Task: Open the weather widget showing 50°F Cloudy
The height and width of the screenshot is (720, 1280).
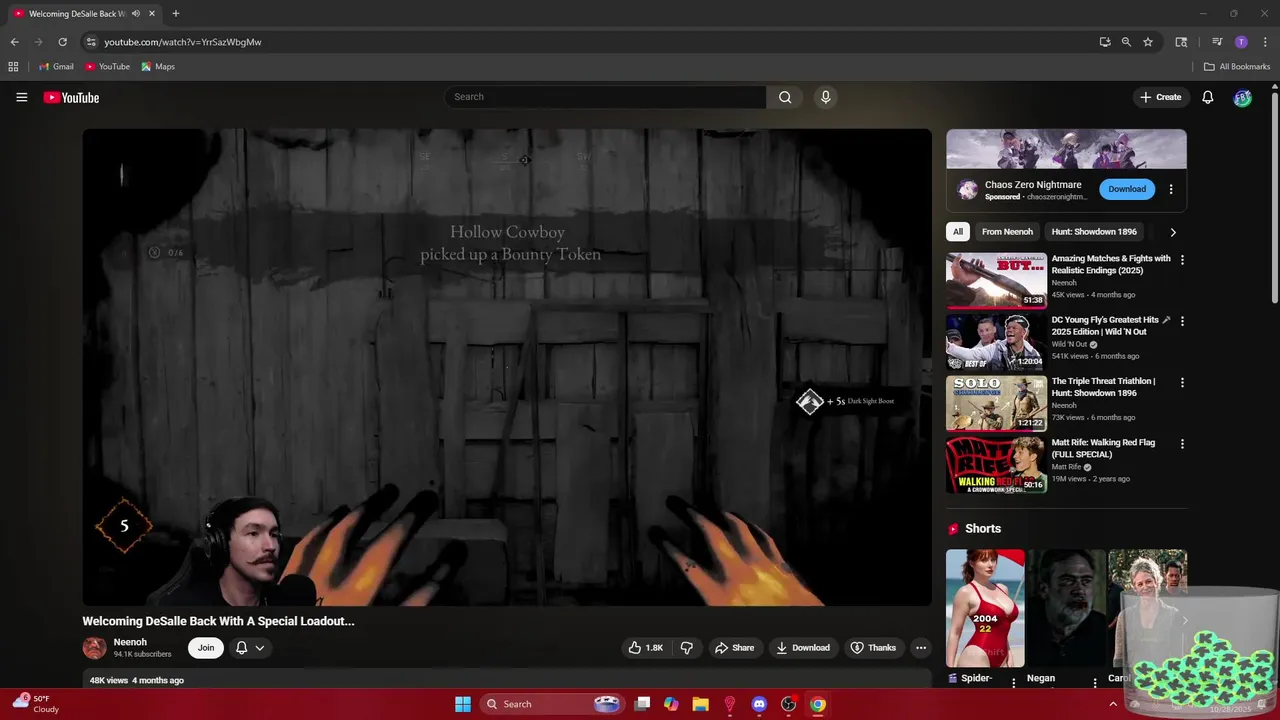Action: pos(35,704)
